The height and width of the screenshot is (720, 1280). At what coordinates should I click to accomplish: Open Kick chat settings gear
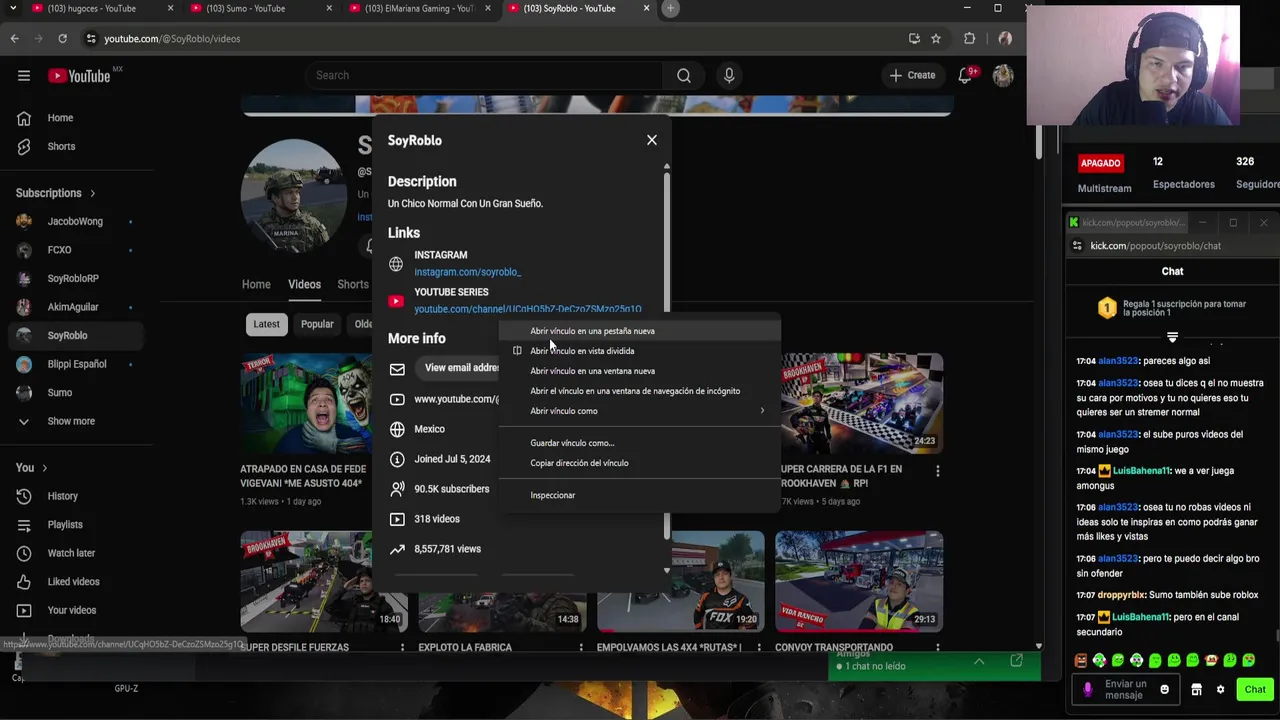tap(1220, 689)
